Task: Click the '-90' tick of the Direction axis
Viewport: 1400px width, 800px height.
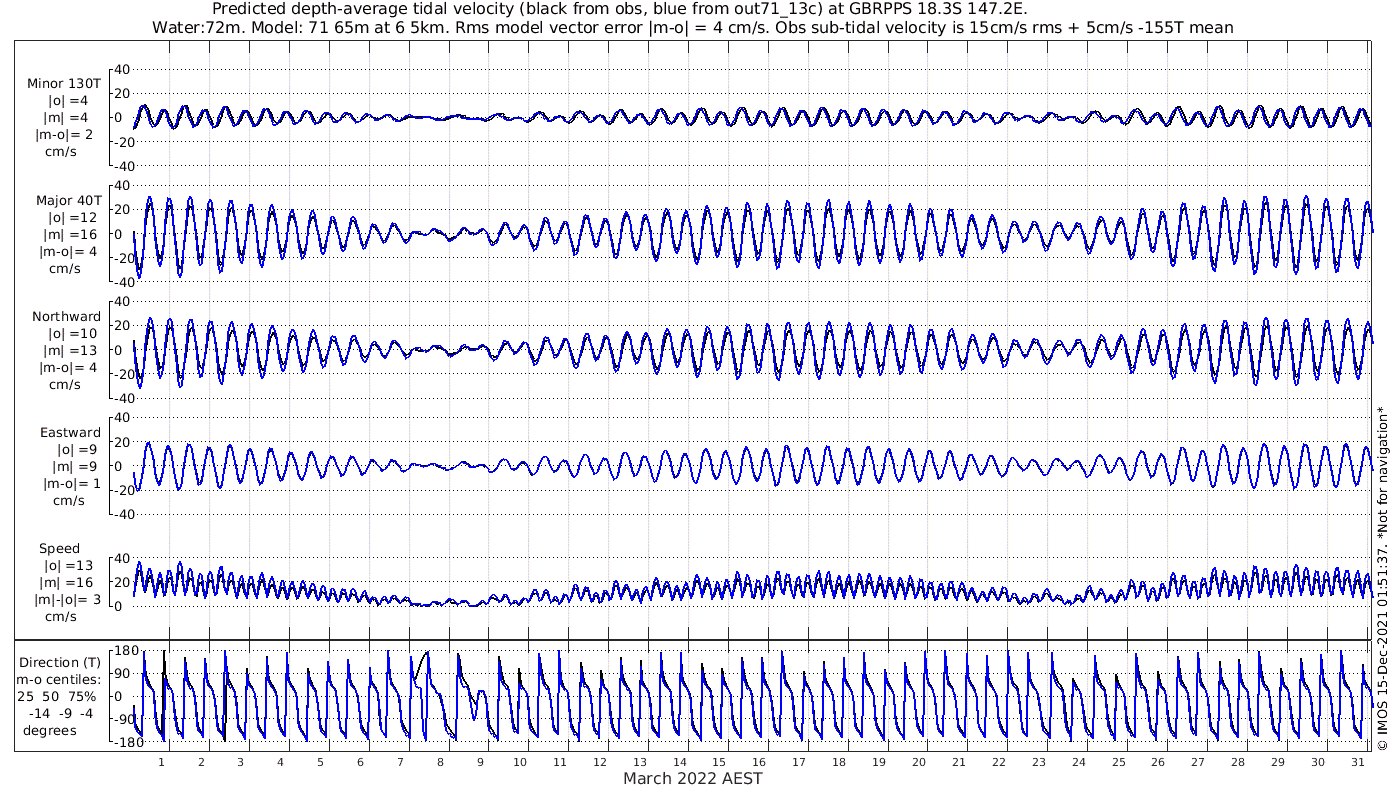Action: click(125, 720)
